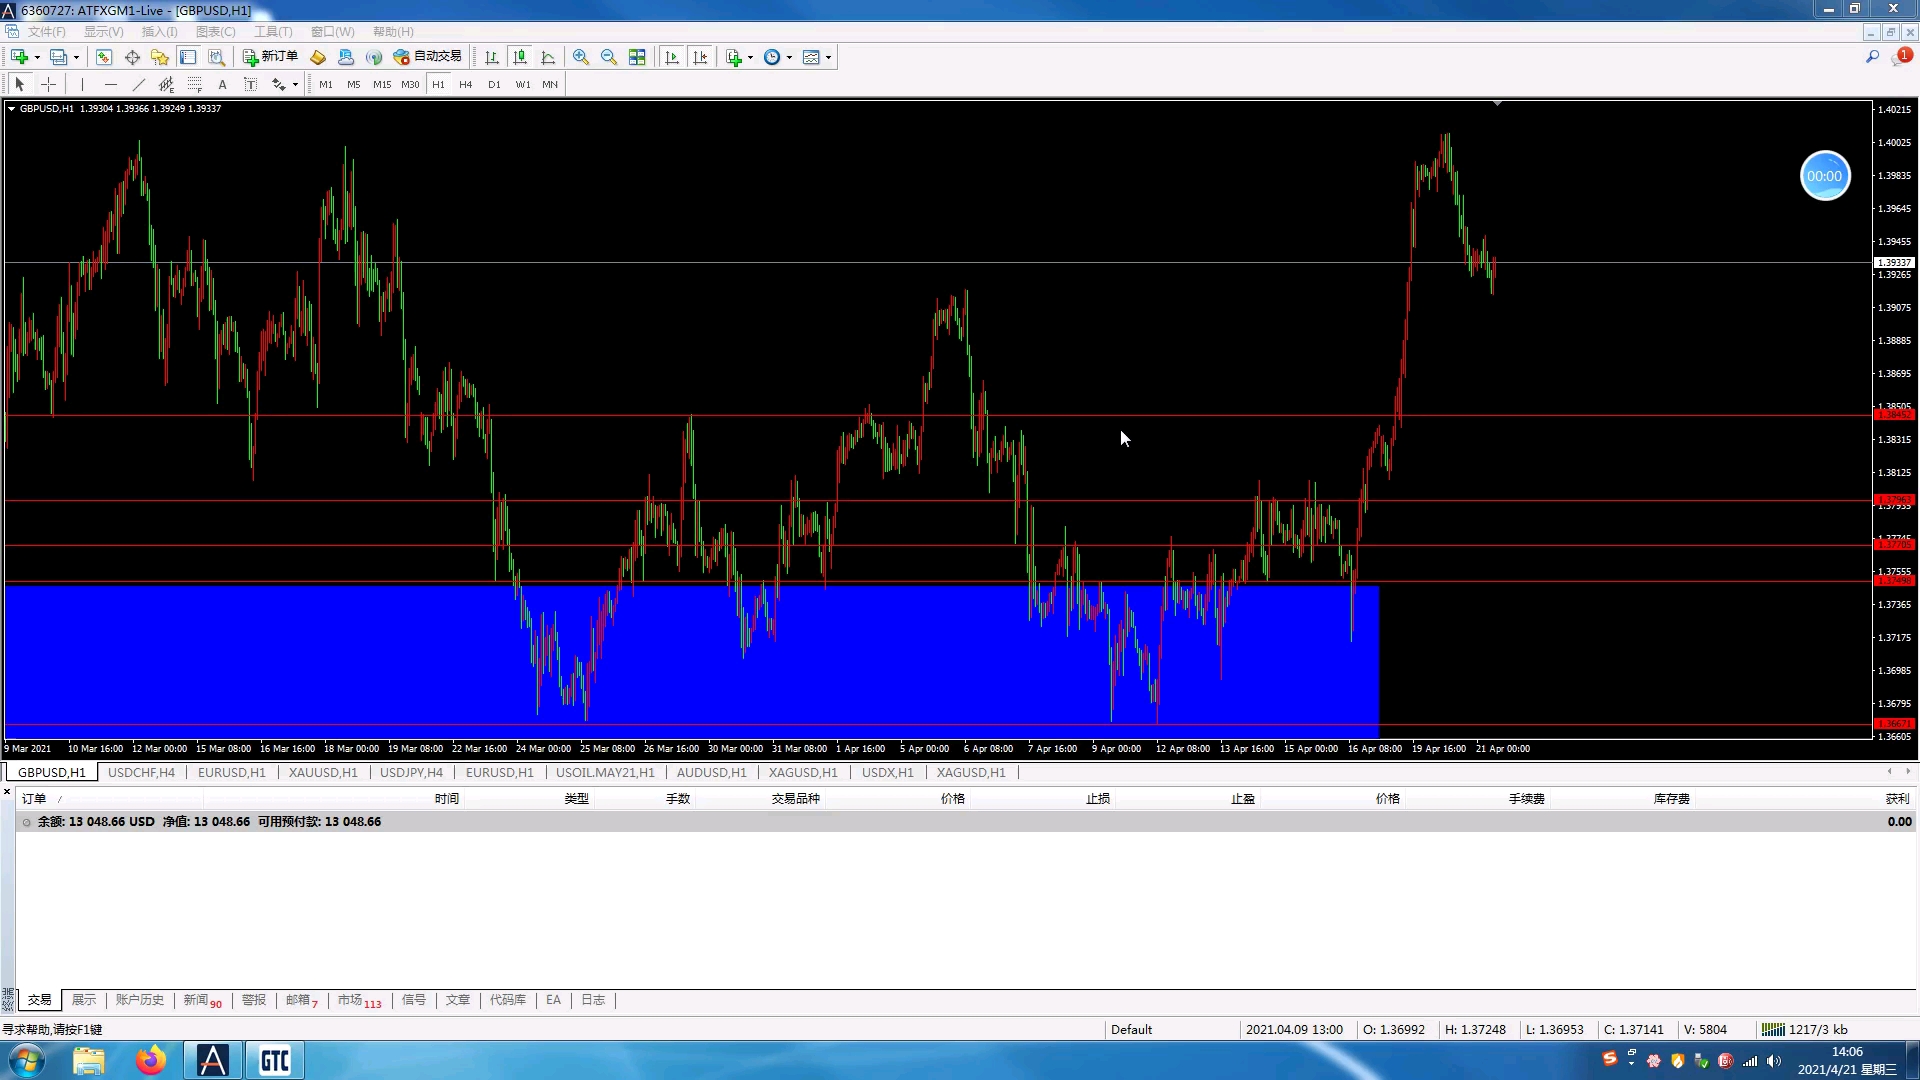Click the Zoom In icon on toolbar
The width and height of the screenshot is (1920, 1080).
[580, 57]
